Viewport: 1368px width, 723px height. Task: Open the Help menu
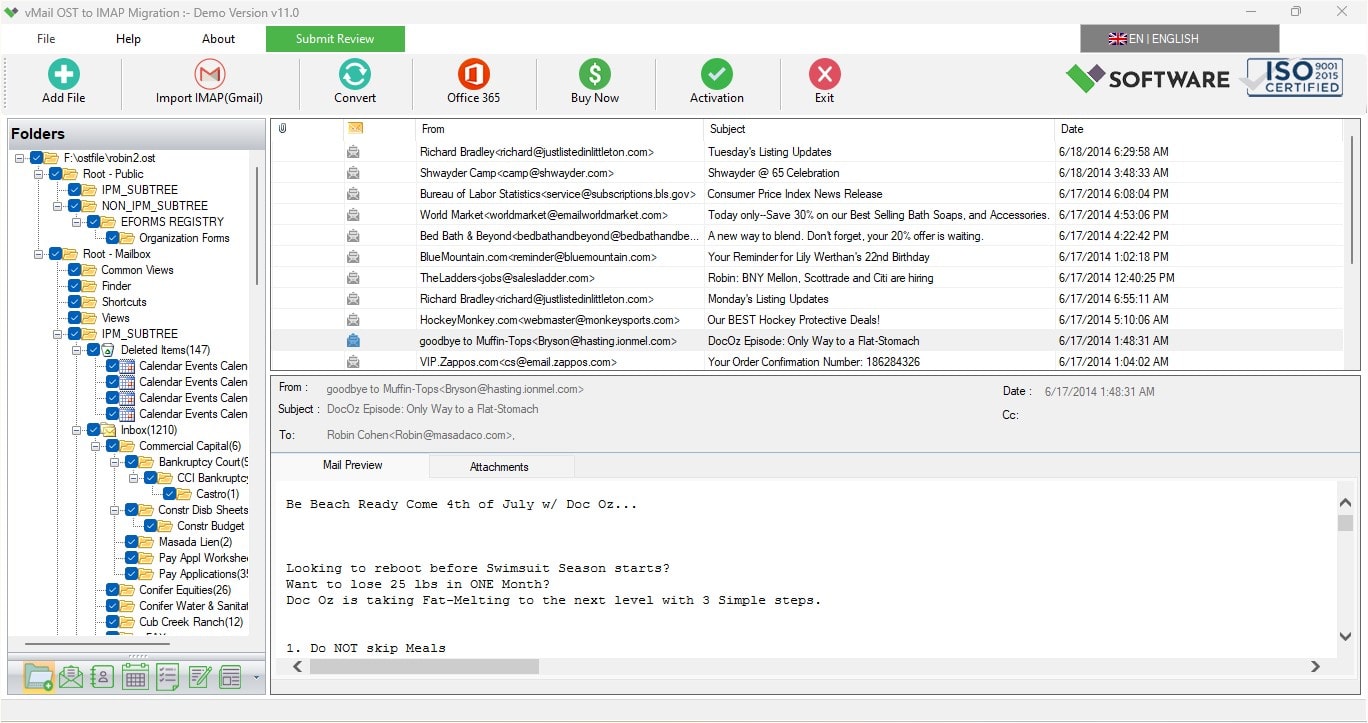pyautogui.click(x=128, y=39)
